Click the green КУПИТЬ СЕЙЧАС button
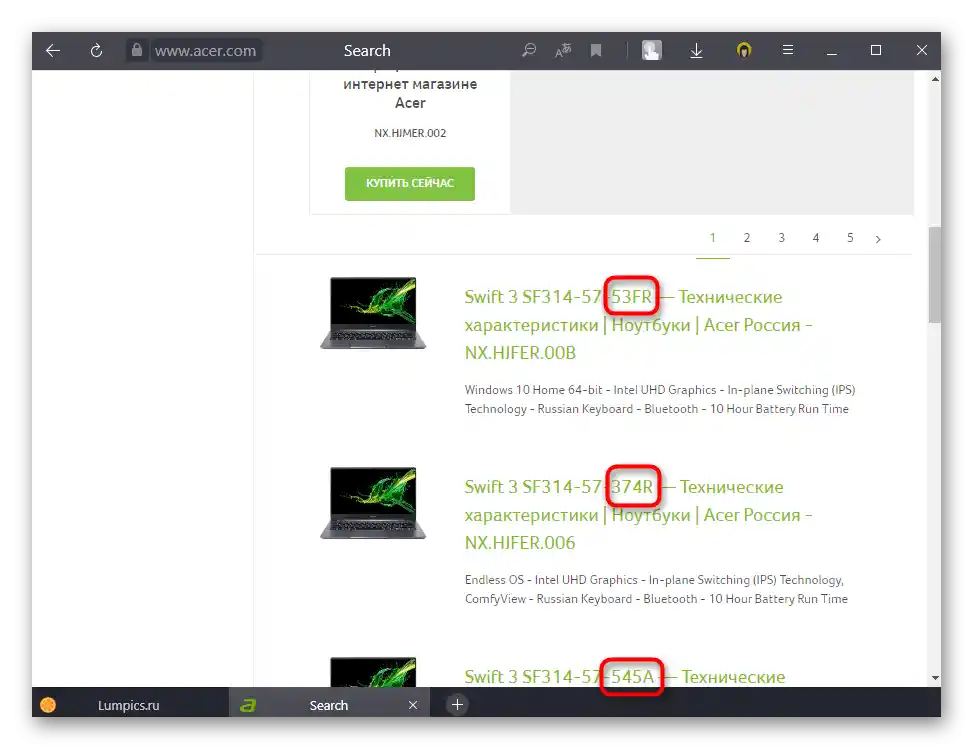This screenshot has height=749, width=973. click(x=410, y=183)
